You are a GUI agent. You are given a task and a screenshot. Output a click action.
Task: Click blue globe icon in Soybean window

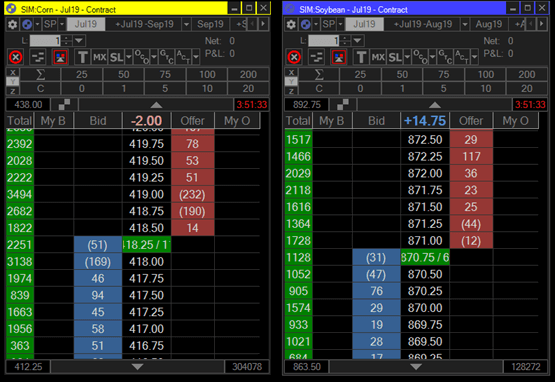pyautogui.click(x=305, y=24)
